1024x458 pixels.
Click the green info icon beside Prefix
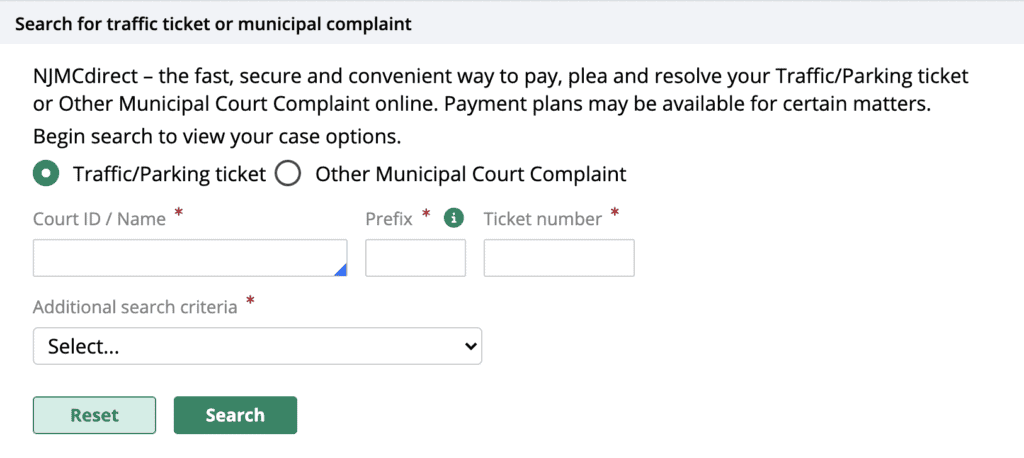click(454, 218)
